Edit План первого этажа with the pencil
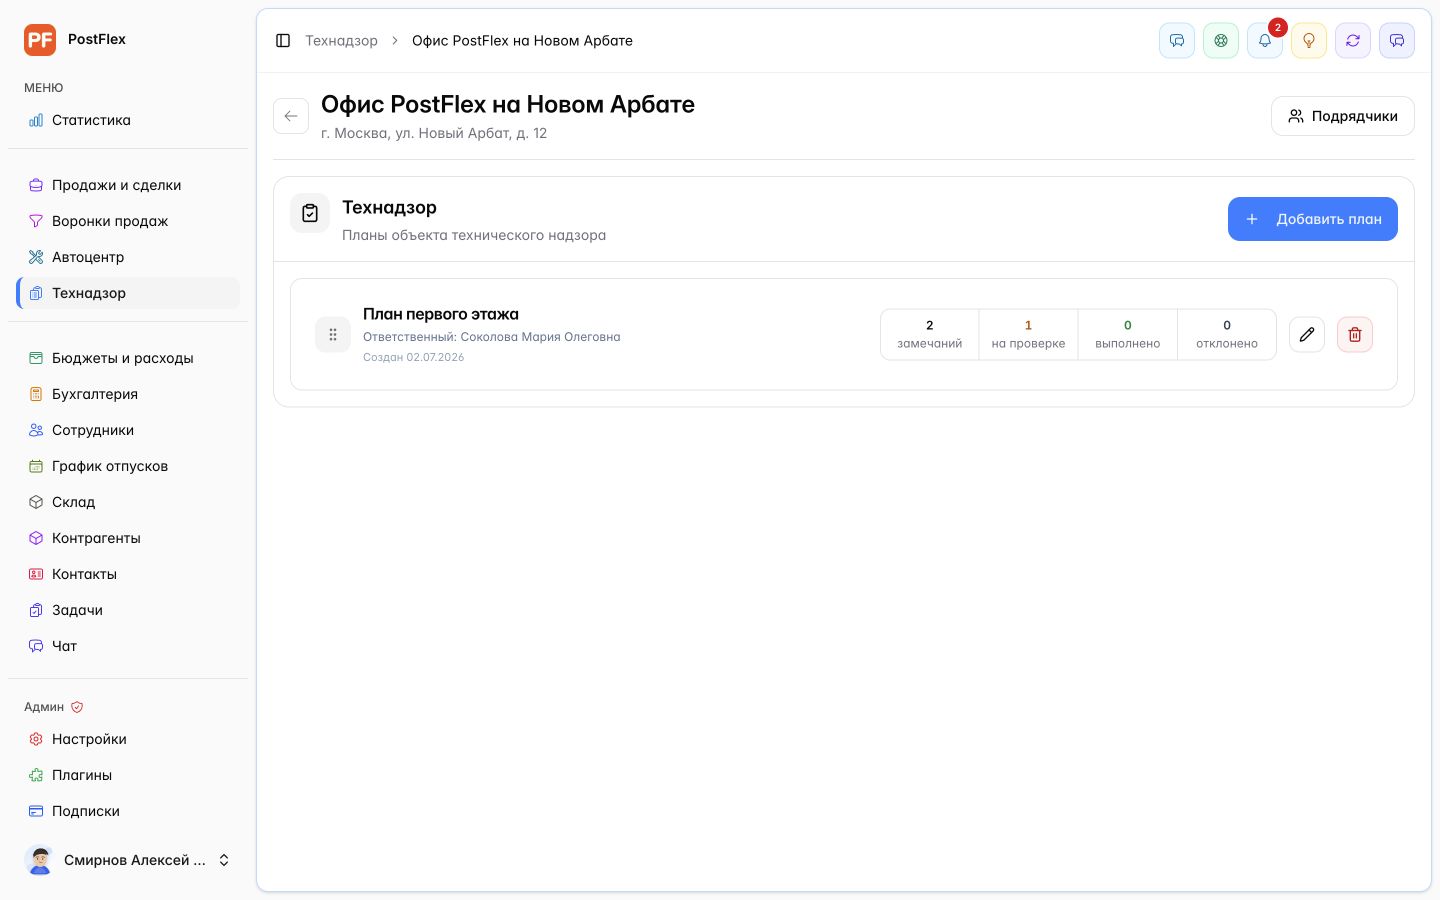 point(1307,335)
